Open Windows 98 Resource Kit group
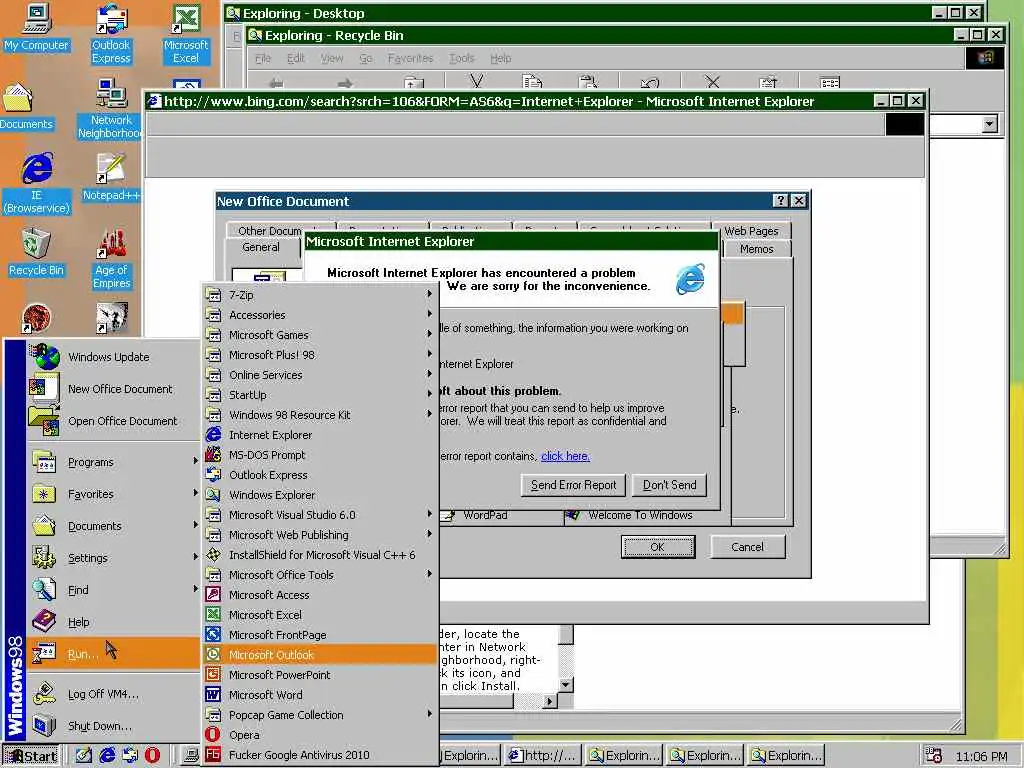This screenshot has width=1024, height=768. [319, 415]
